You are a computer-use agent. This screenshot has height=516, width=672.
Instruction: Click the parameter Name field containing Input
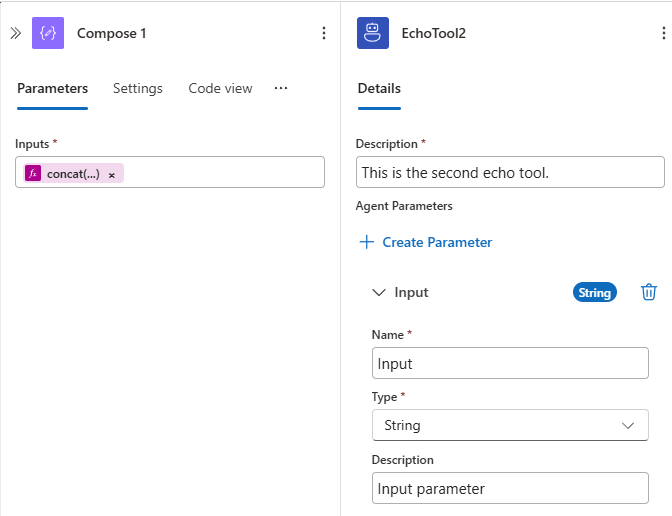click(x=510, y=363)
